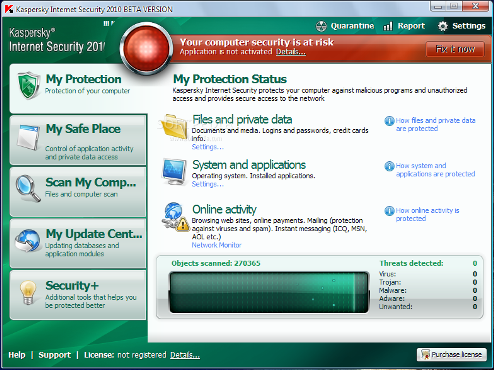Click Objects scanned: 270365 text

[216, 263]
